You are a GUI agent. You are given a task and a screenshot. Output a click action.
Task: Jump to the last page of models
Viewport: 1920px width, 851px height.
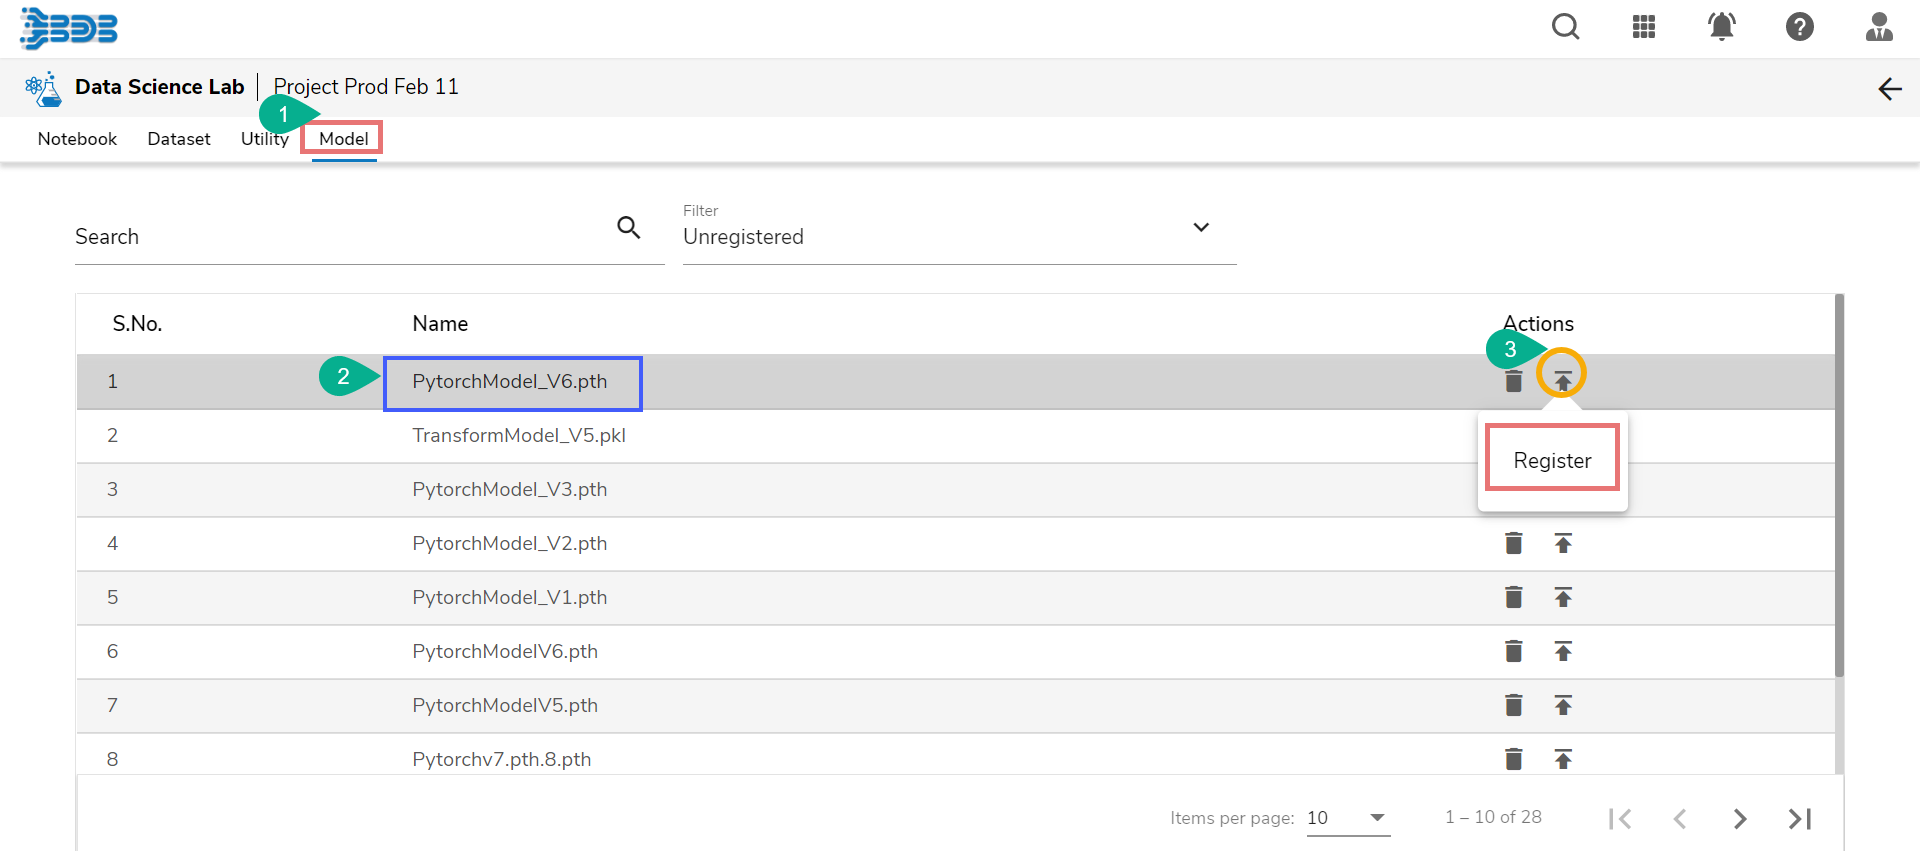coord(1799,819)
